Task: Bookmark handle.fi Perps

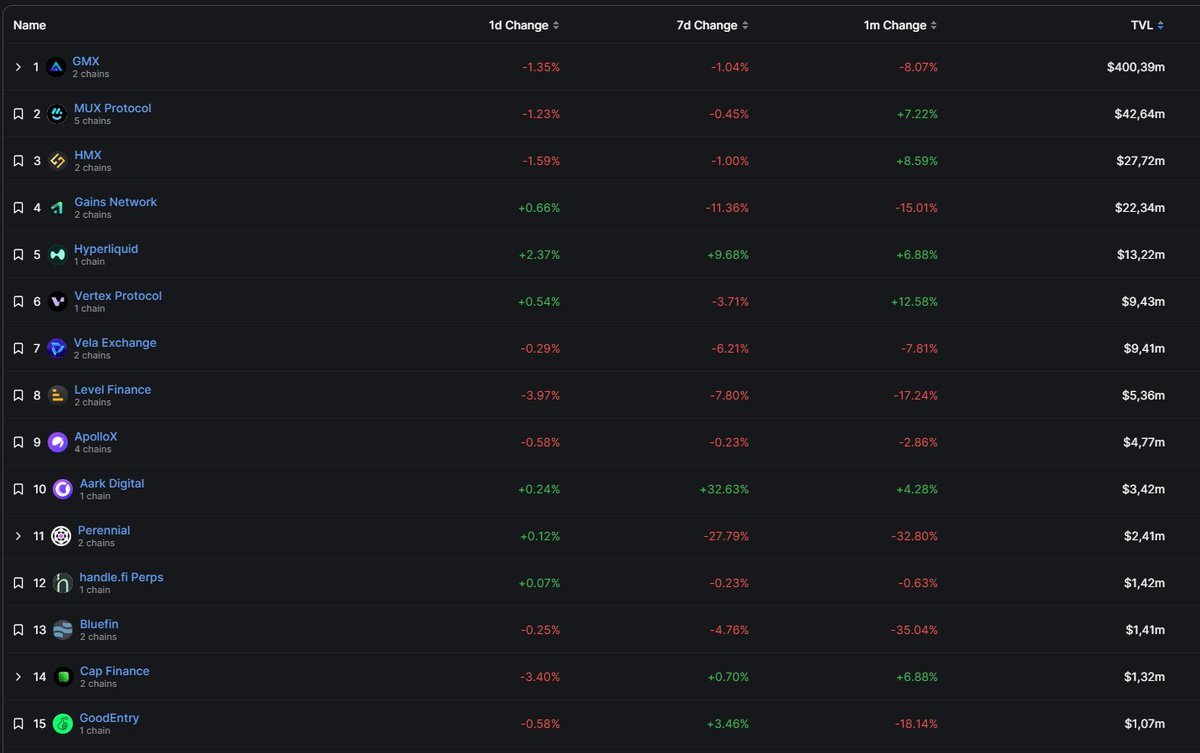Action: (x=18, y=583)
